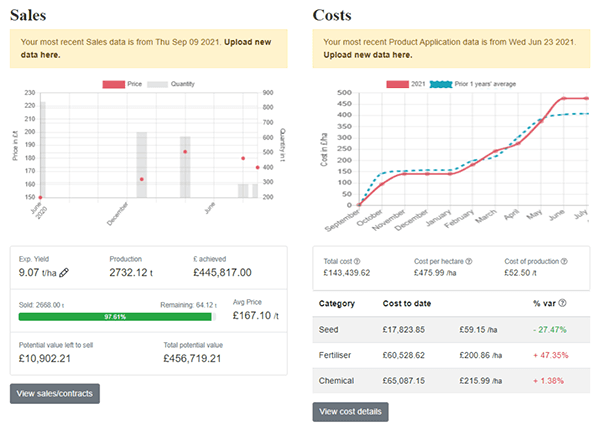Click the total potential value £456,719.21
The height and width of the screenshot is (440, 600).
pyautogui.click(x=192, y=359)
